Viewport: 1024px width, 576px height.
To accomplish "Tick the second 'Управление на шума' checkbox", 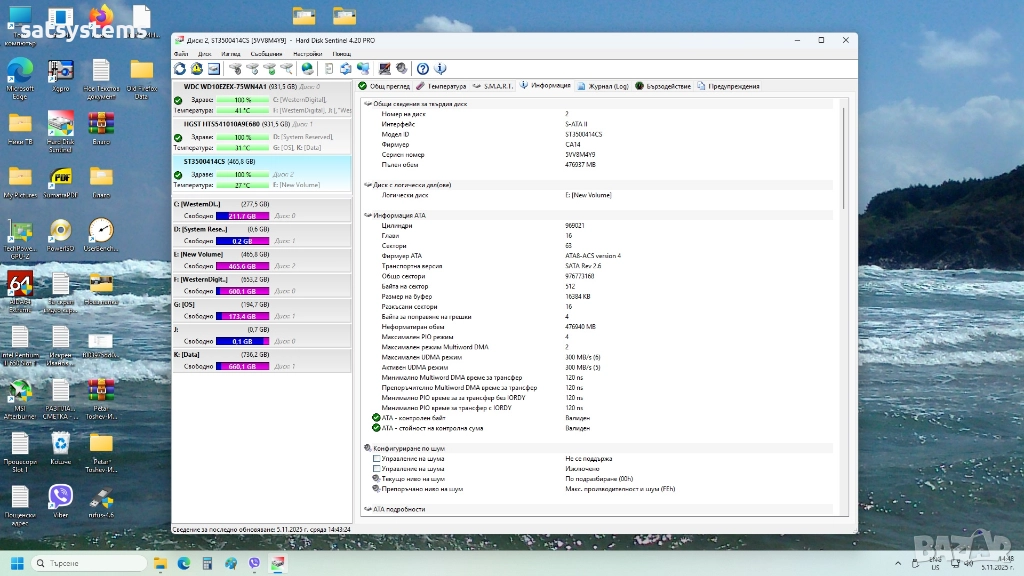I will (x=376, y=469).
